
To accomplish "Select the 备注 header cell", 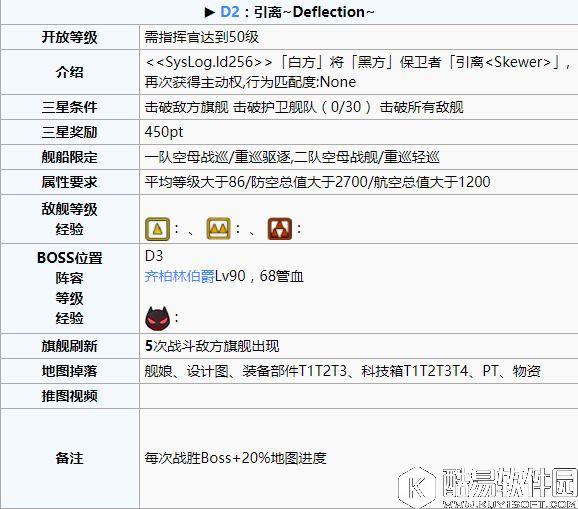I will click(70, 458).
